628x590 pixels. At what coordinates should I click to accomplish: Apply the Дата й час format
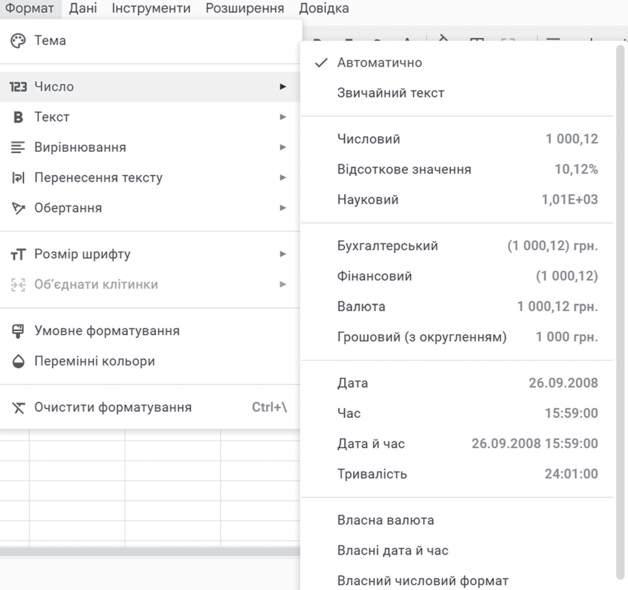(457, 443)
